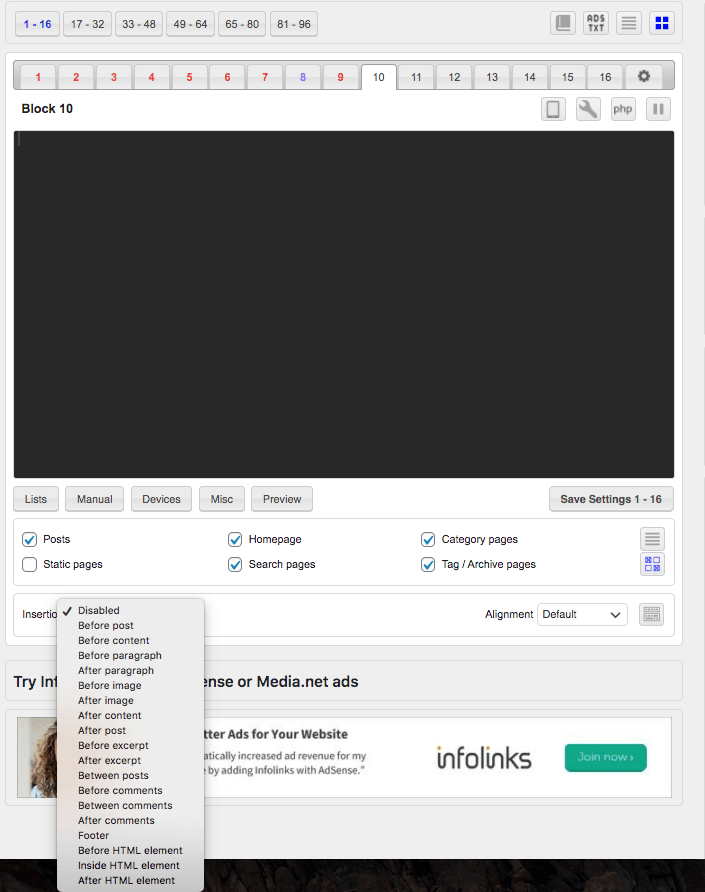This screenshot has height=892, width=705.
Task: Select After excerpt option
Action: 130,760
